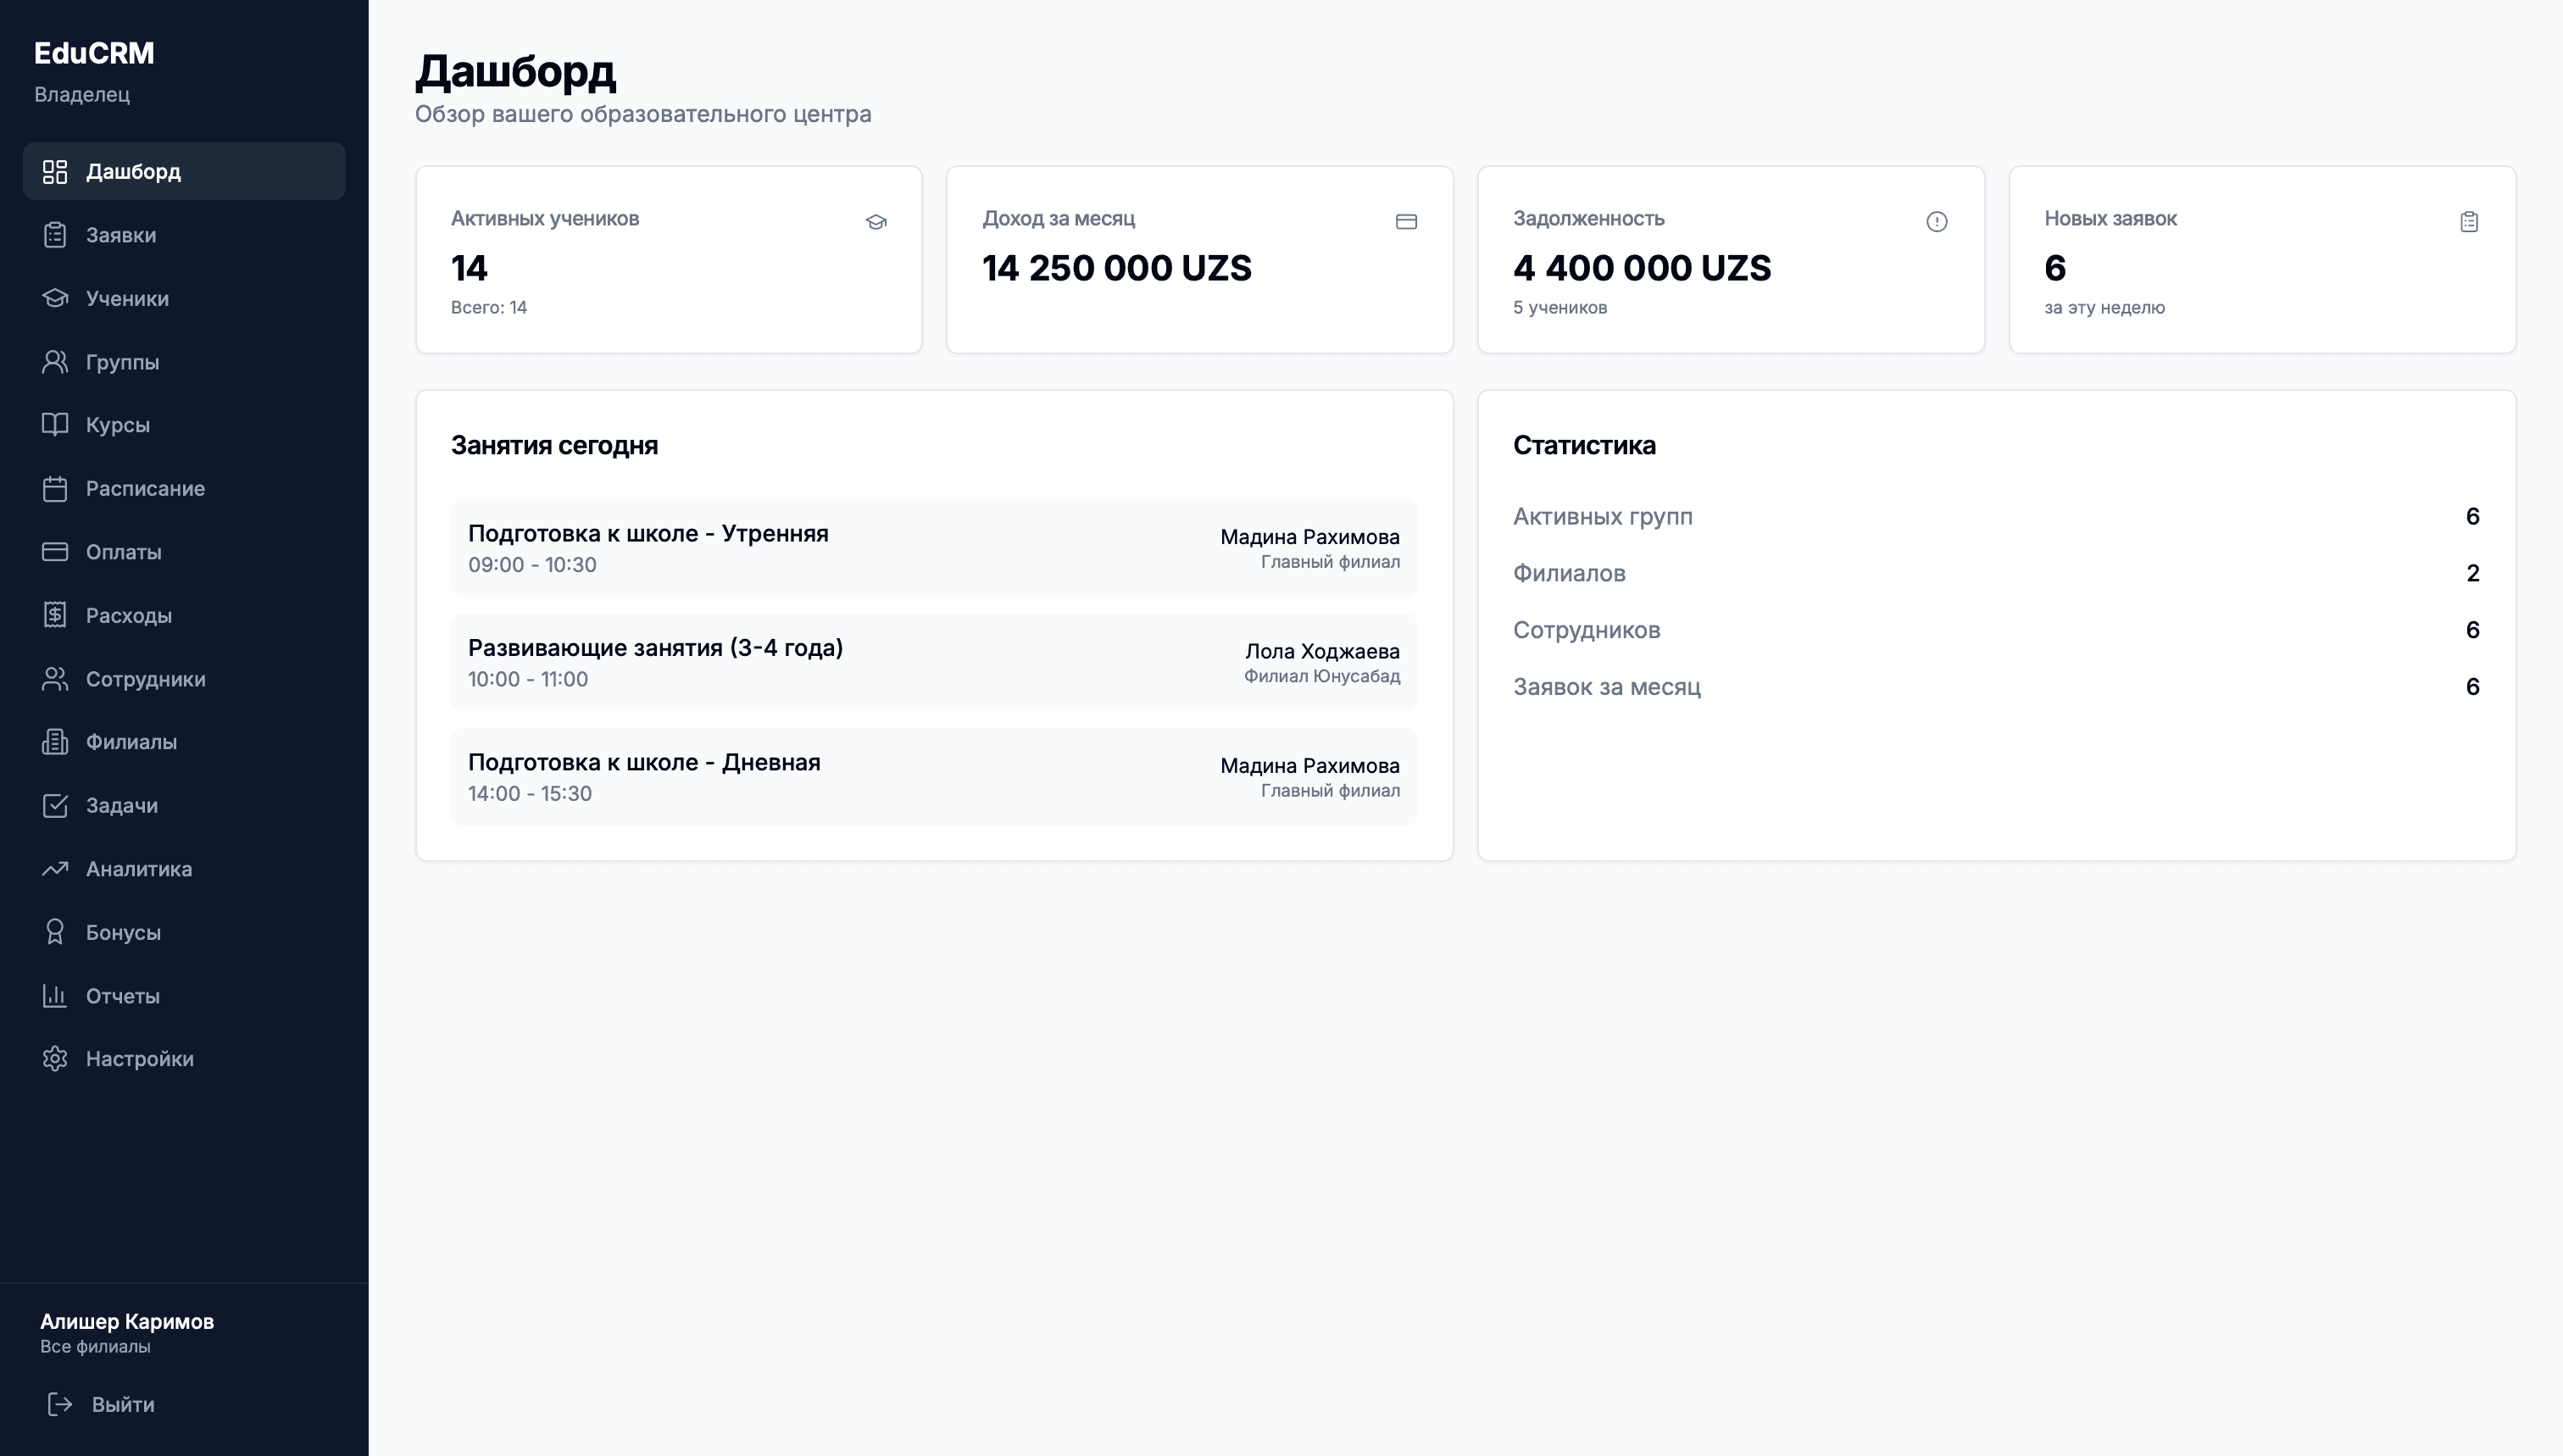
Task: Open the Заявки menu item
Action: pyautogui.click(x=184, y=235)
